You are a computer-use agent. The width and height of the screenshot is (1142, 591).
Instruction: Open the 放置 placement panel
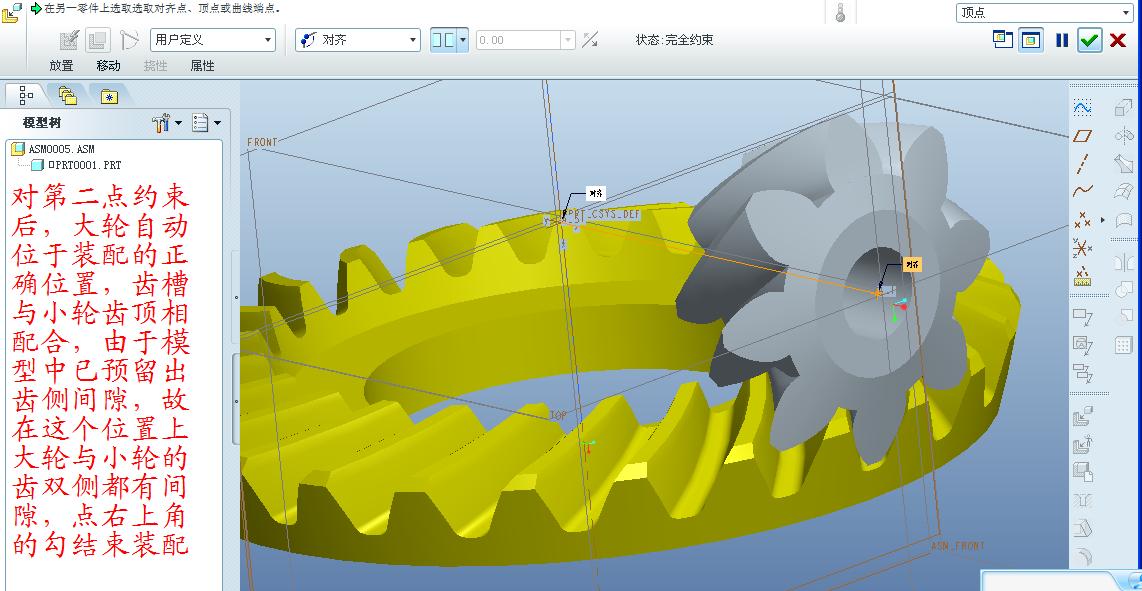coord(61,66)
